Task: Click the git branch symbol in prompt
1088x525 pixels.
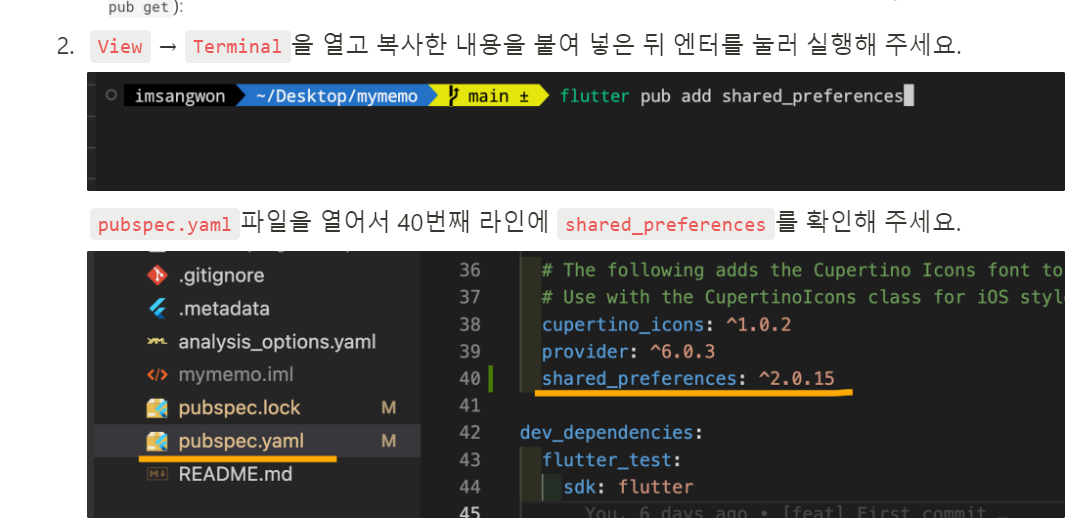Action: click(454, 96)
